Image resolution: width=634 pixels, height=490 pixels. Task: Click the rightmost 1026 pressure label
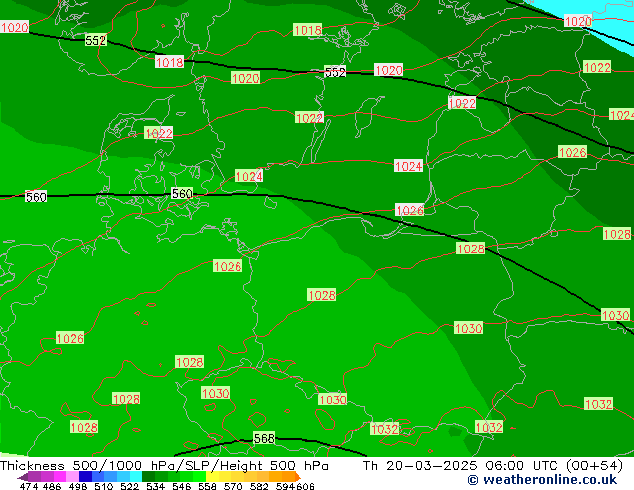[x=572, y=152]
